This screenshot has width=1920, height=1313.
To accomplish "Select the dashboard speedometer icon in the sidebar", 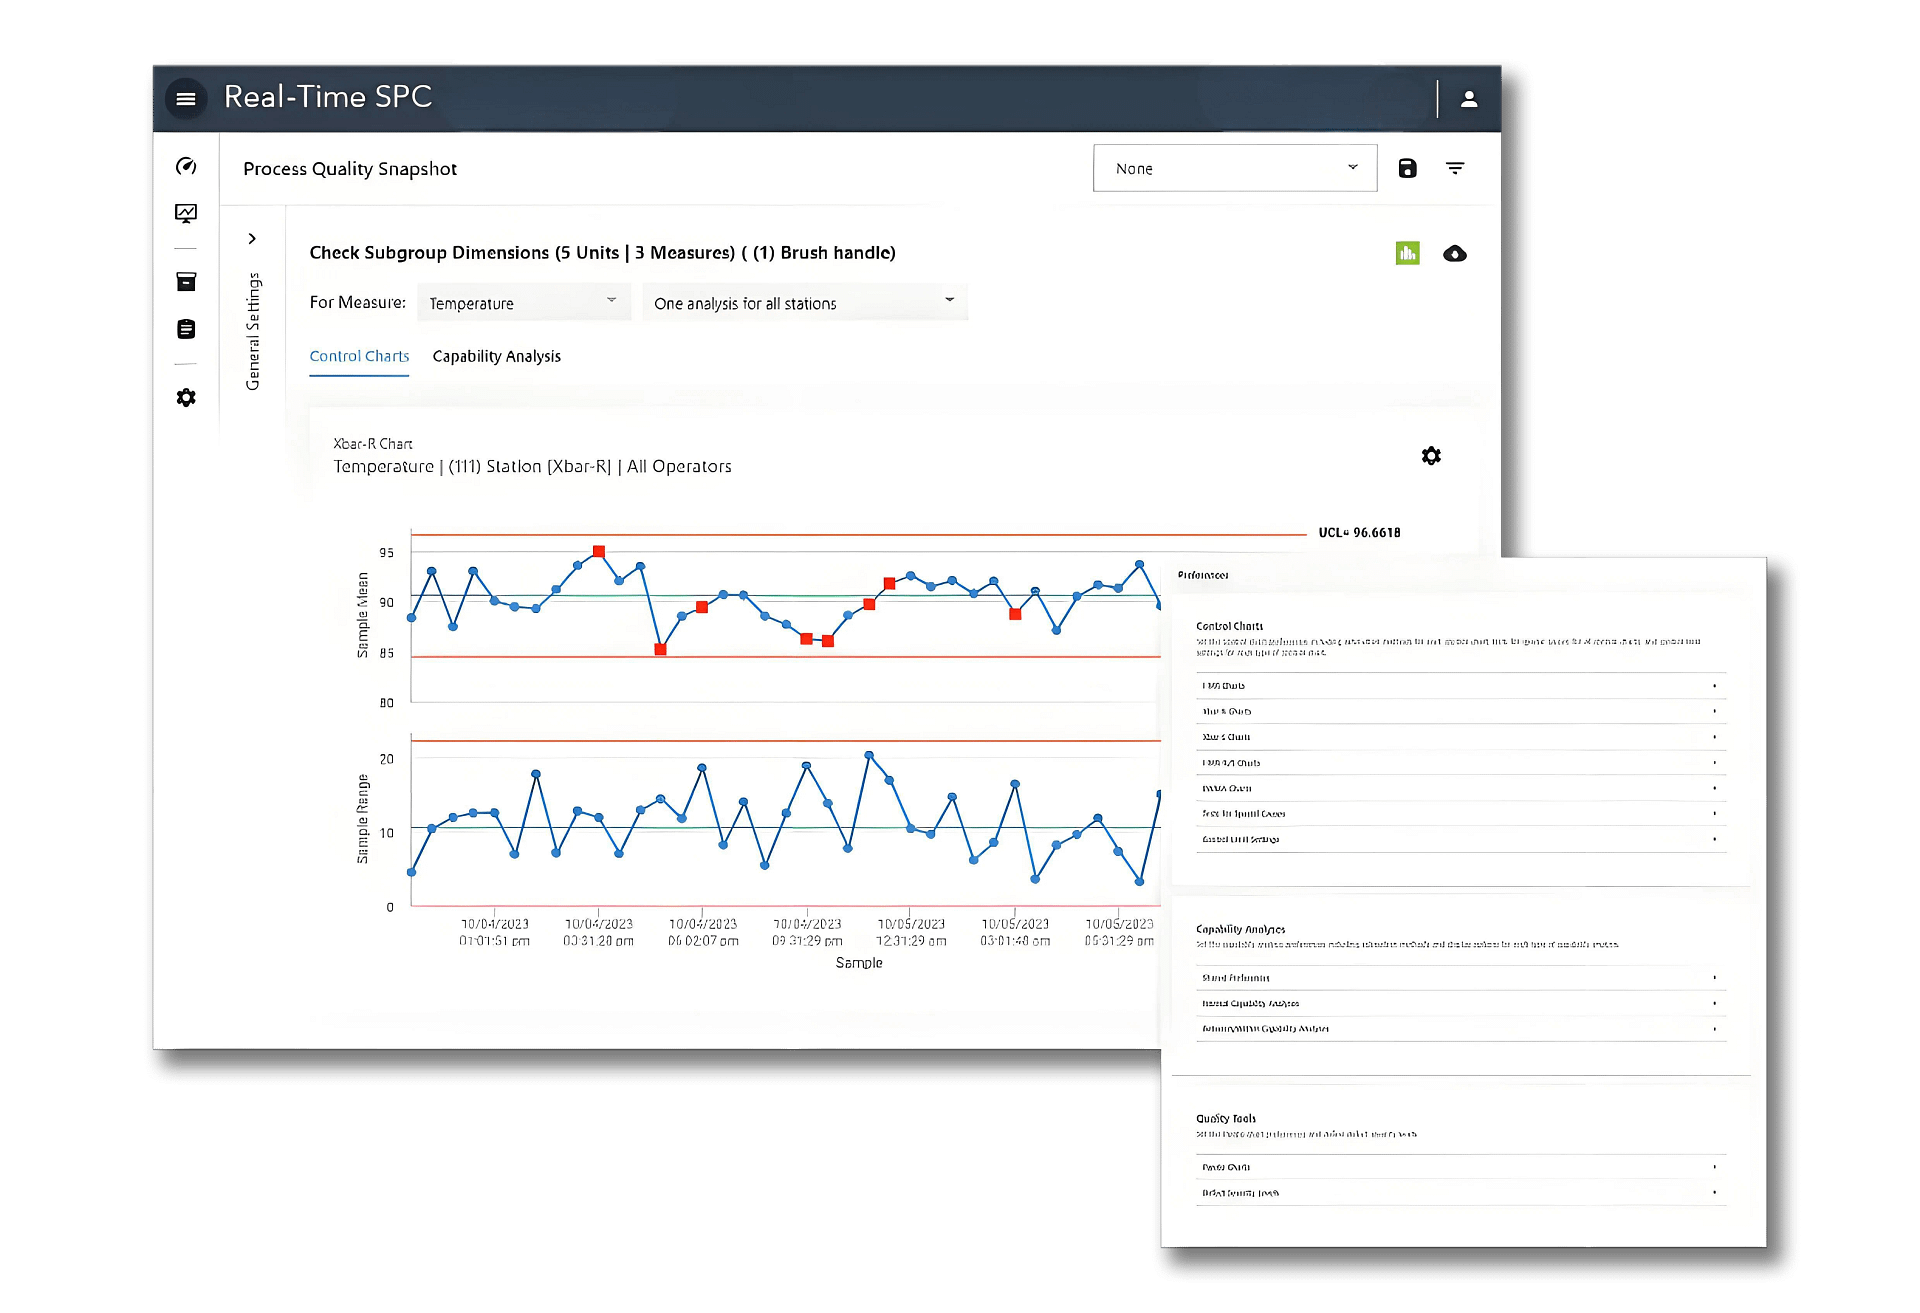I will (x=186, y=166).
